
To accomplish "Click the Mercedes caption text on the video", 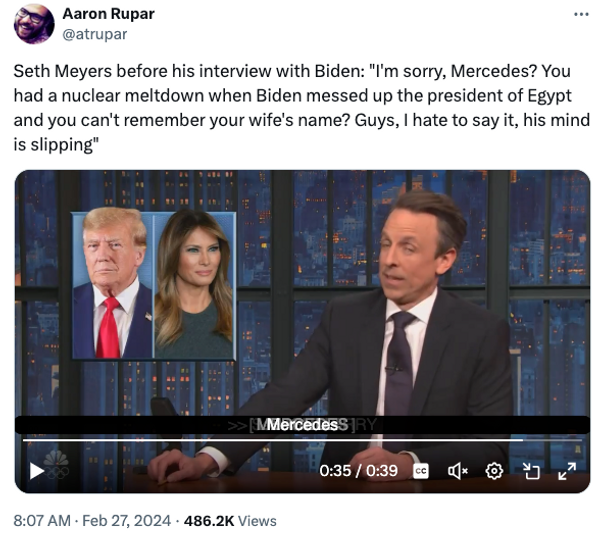I will pyautogui.click(x=302, y=425).
